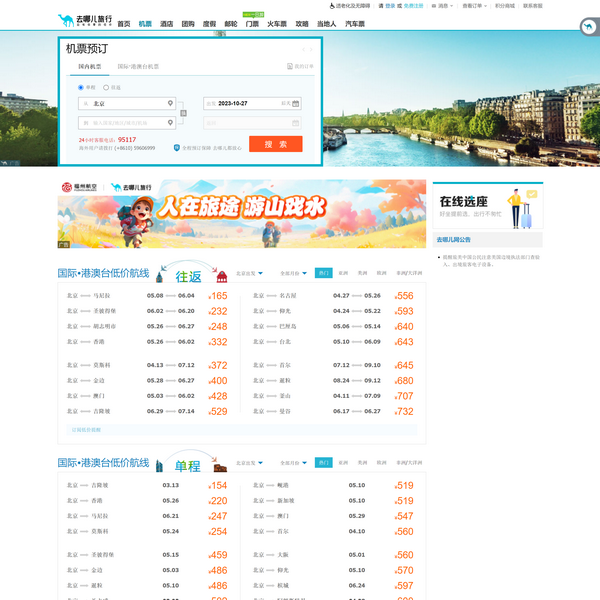Open the return date calendar icon
This screenshot has width=600, height=600.
(x=296, y=123)
